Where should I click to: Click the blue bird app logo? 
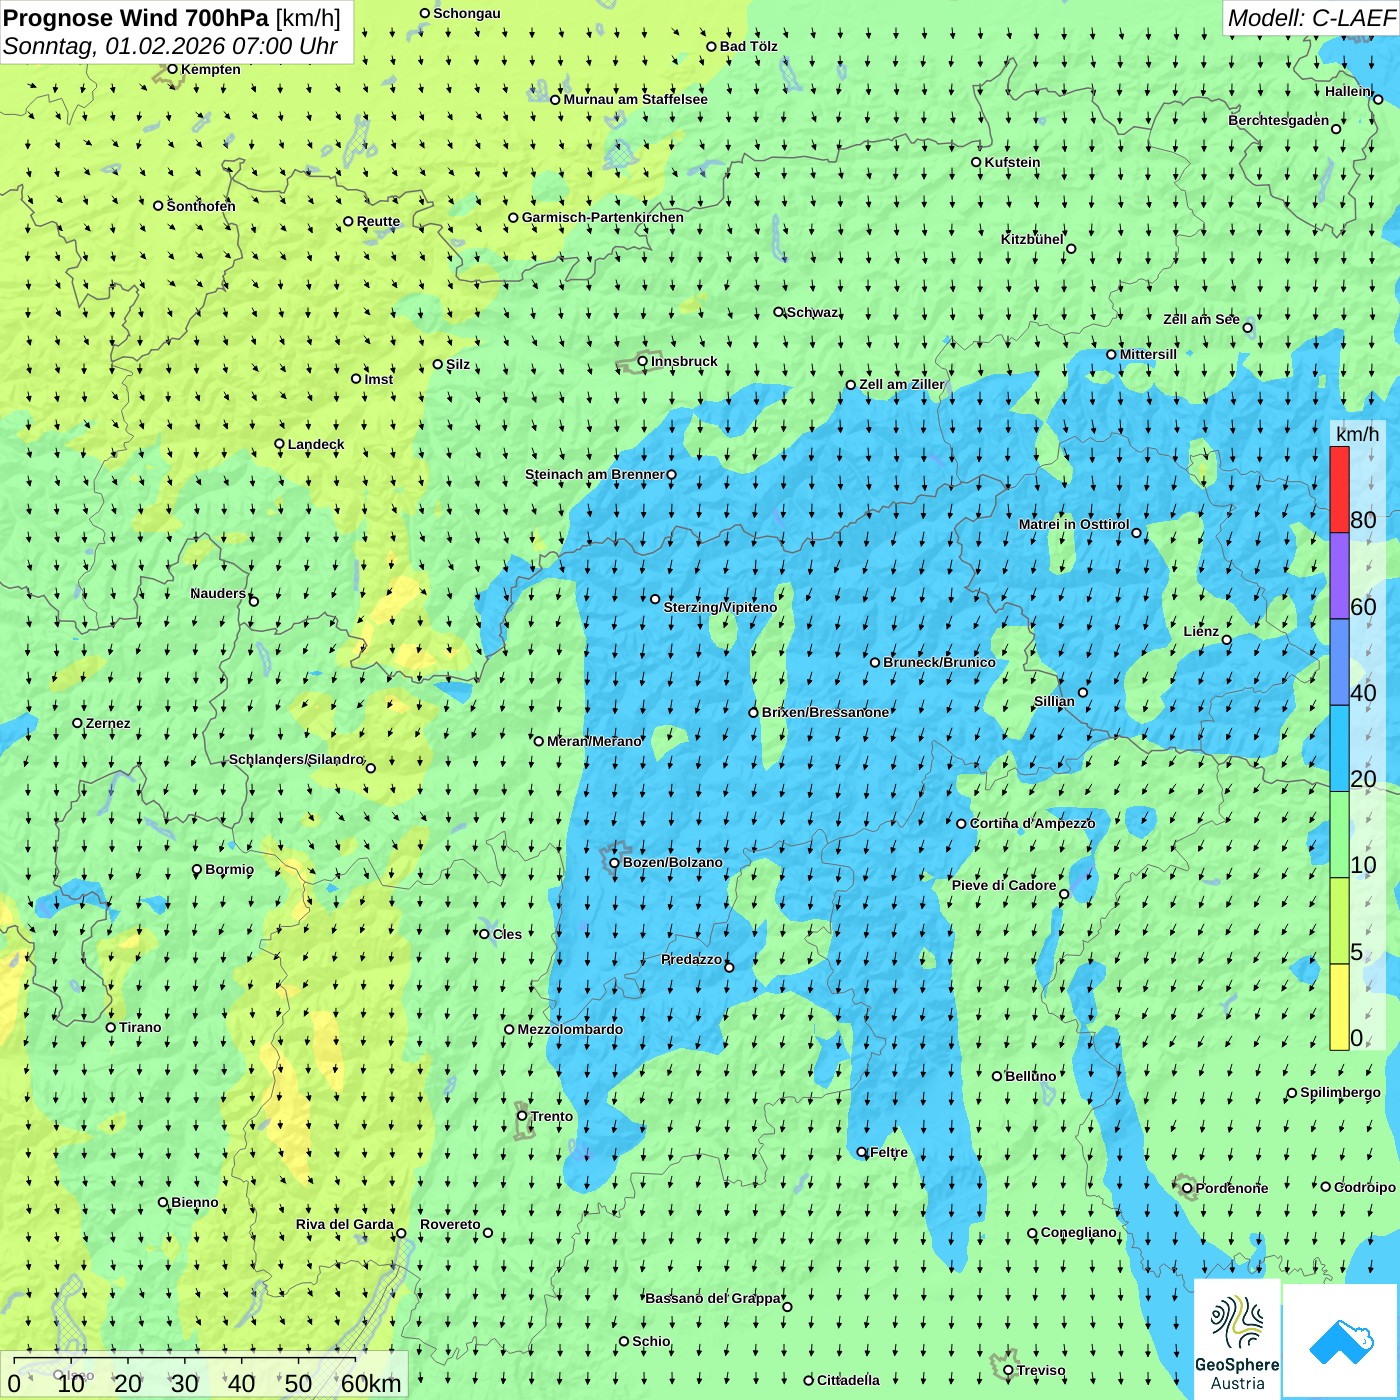coord(1340,1341)
